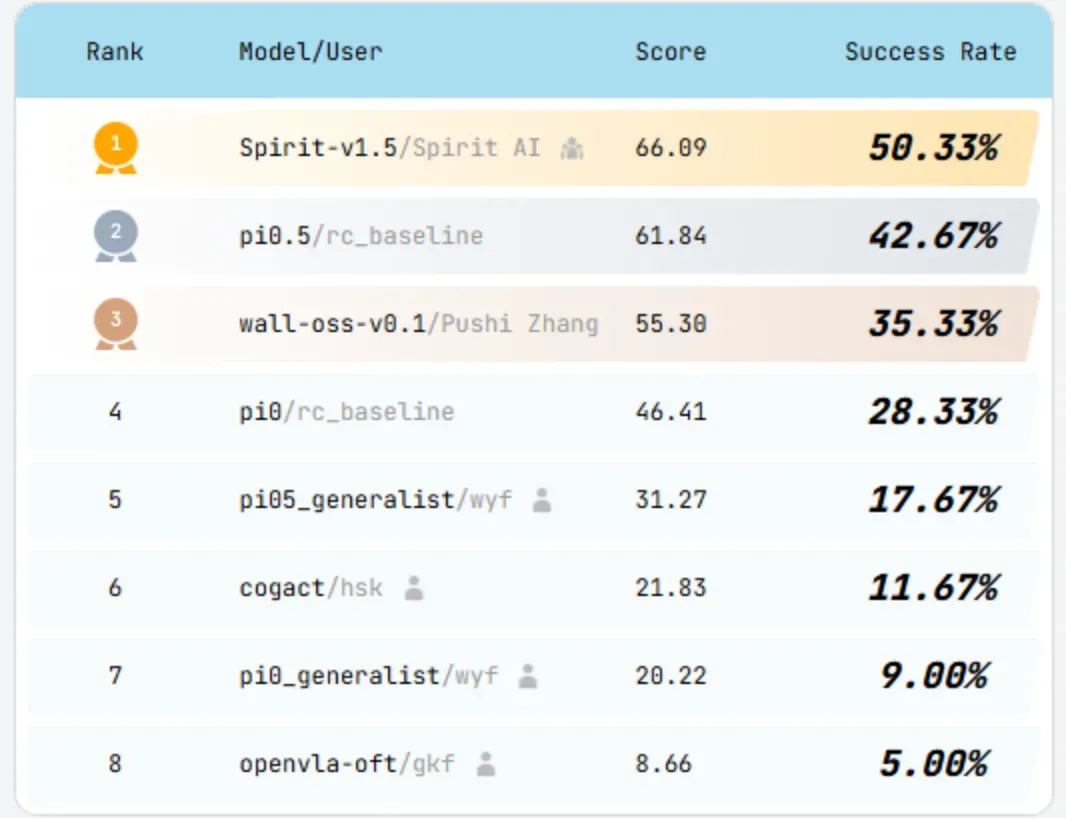Click the score value 21.83
Viewport: 1067px width, 818px height.
[671, 588]
